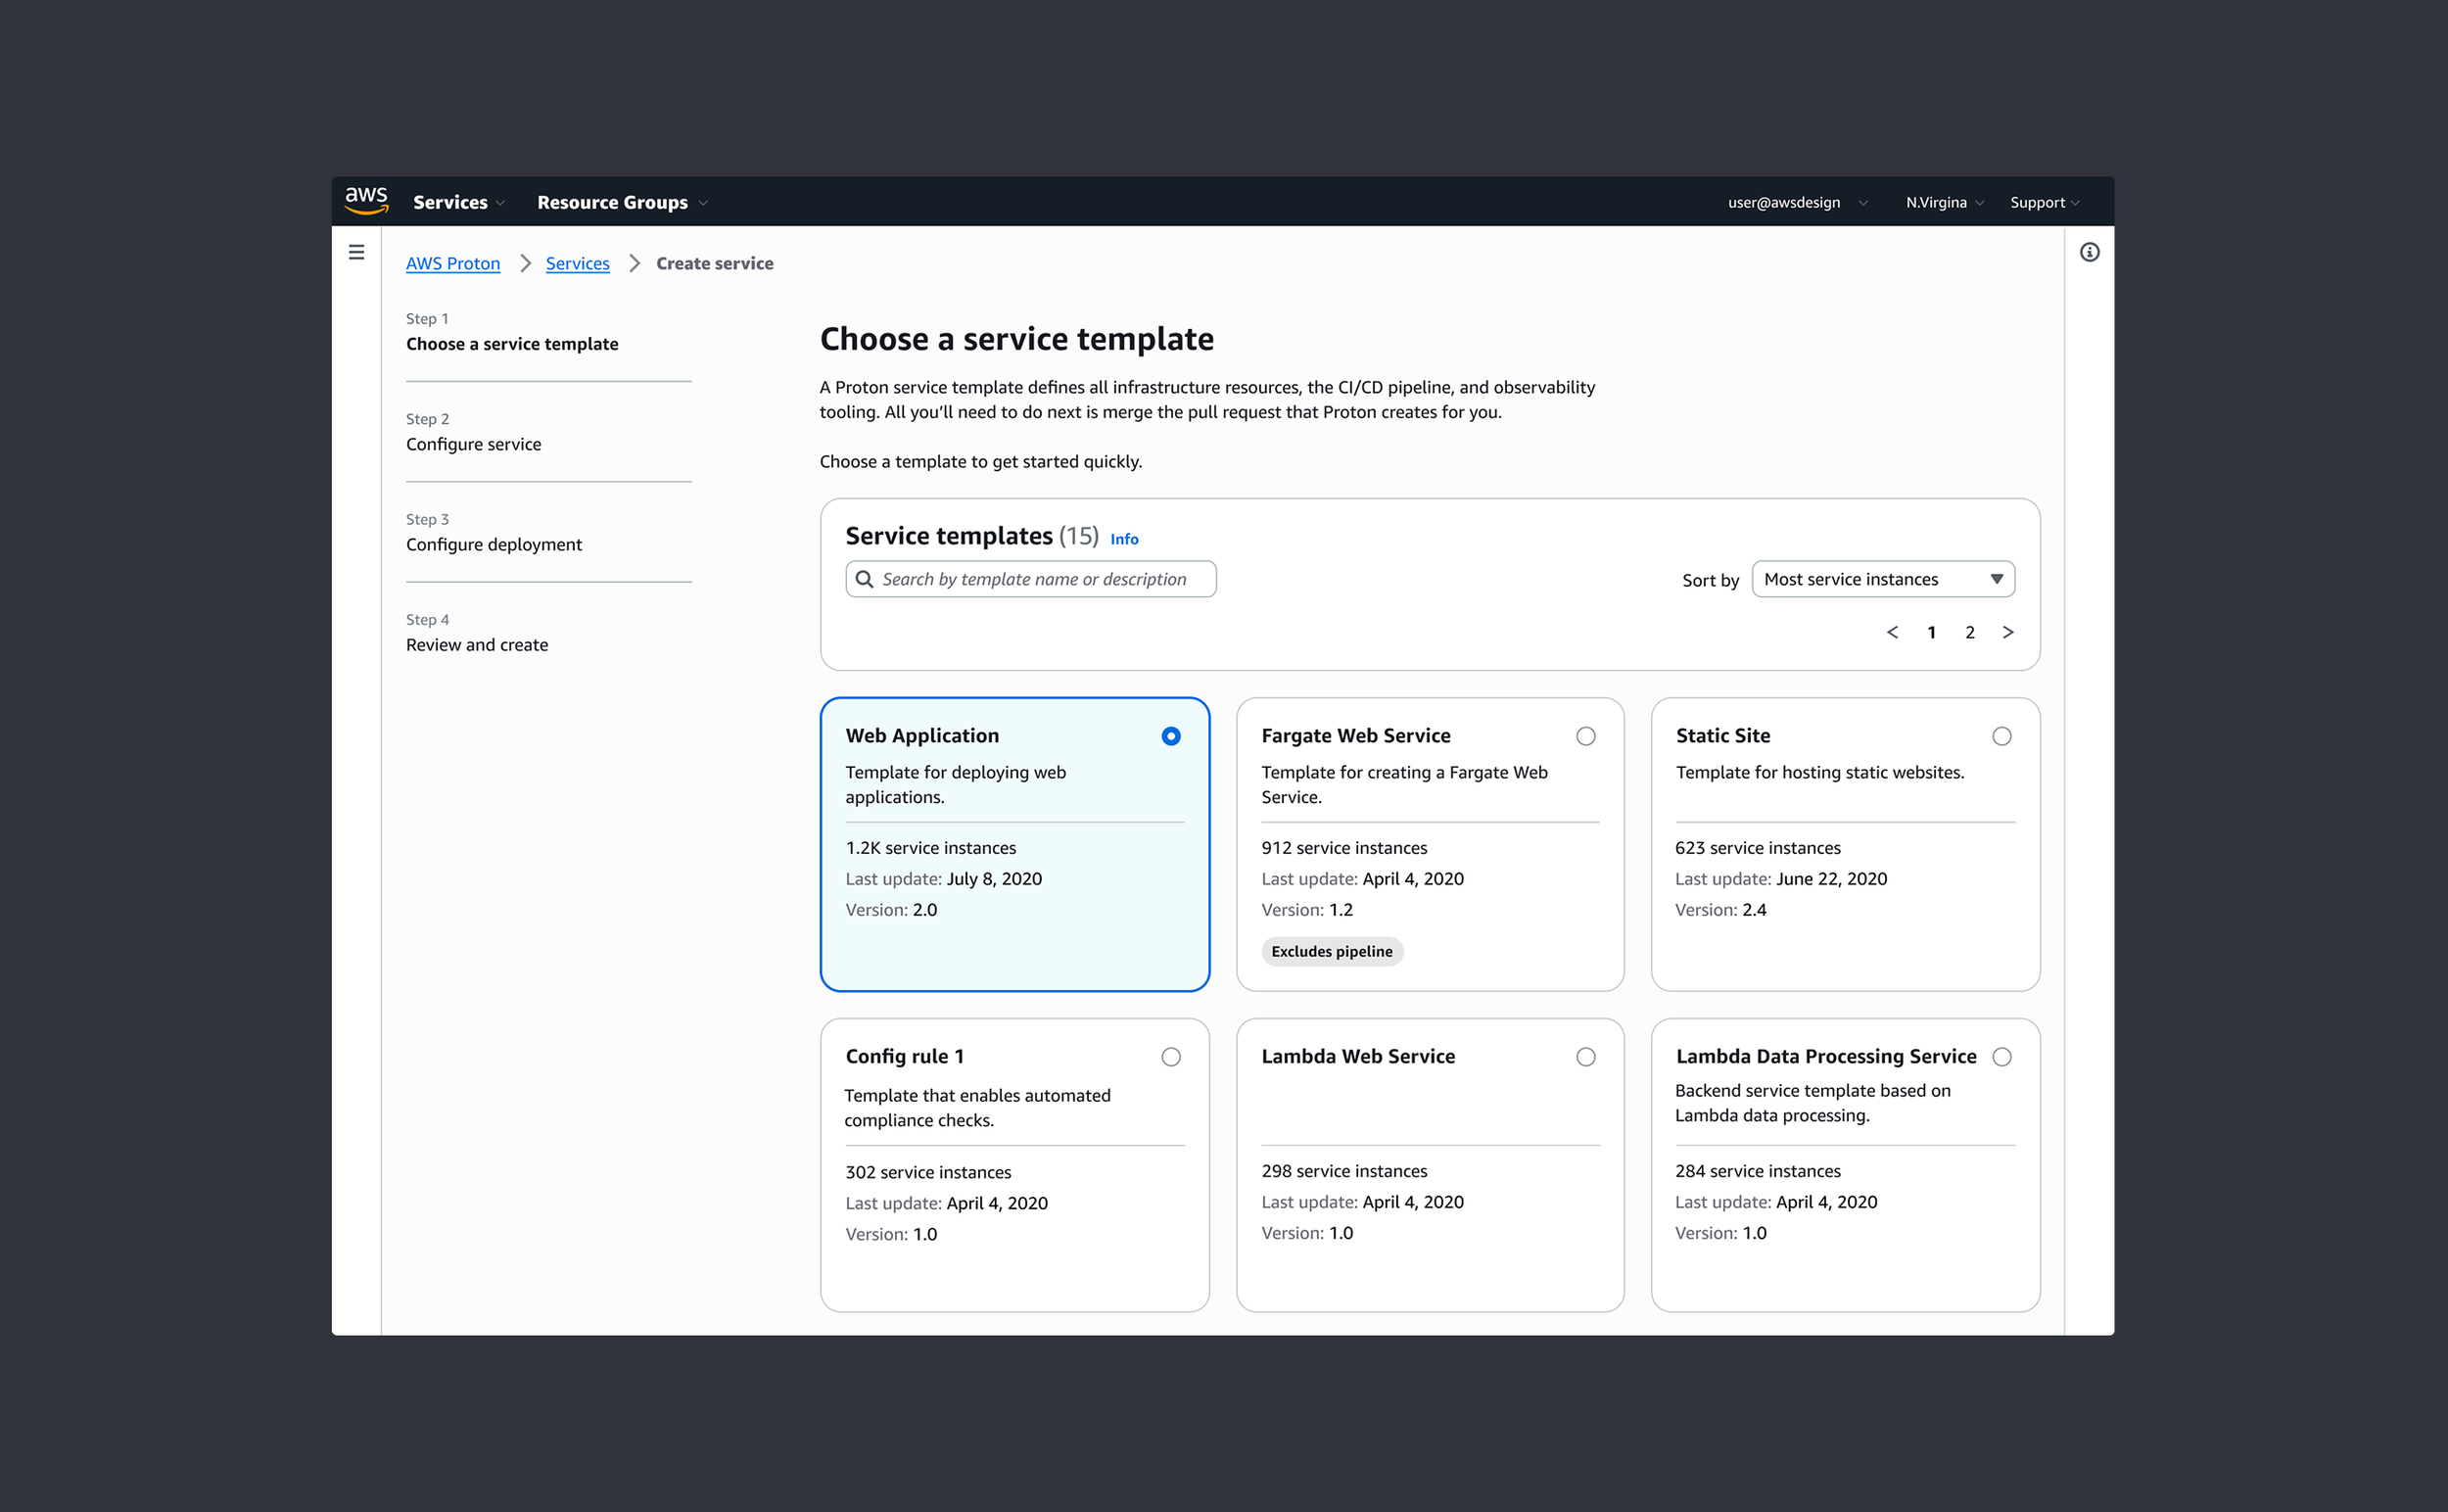Choose the Config rule 1 template radio

tap(1170, 1057)
